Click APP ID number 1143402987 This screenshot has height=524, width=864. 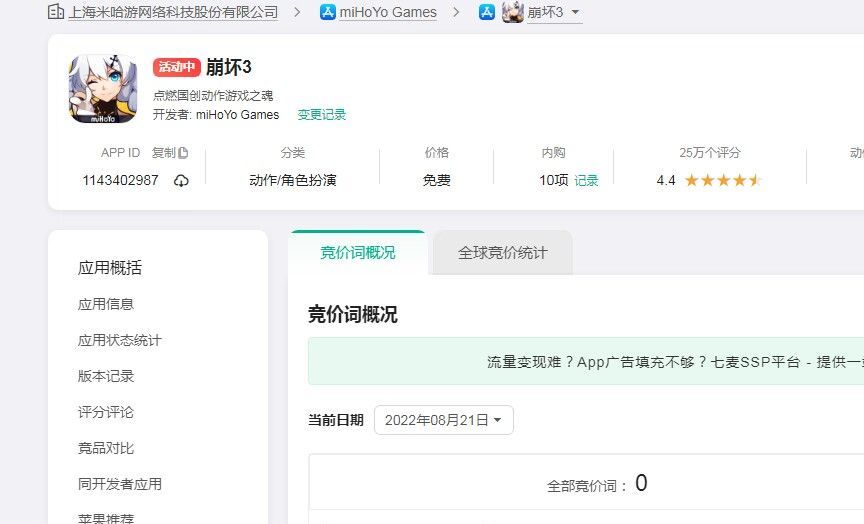click(x=121, y=180)
